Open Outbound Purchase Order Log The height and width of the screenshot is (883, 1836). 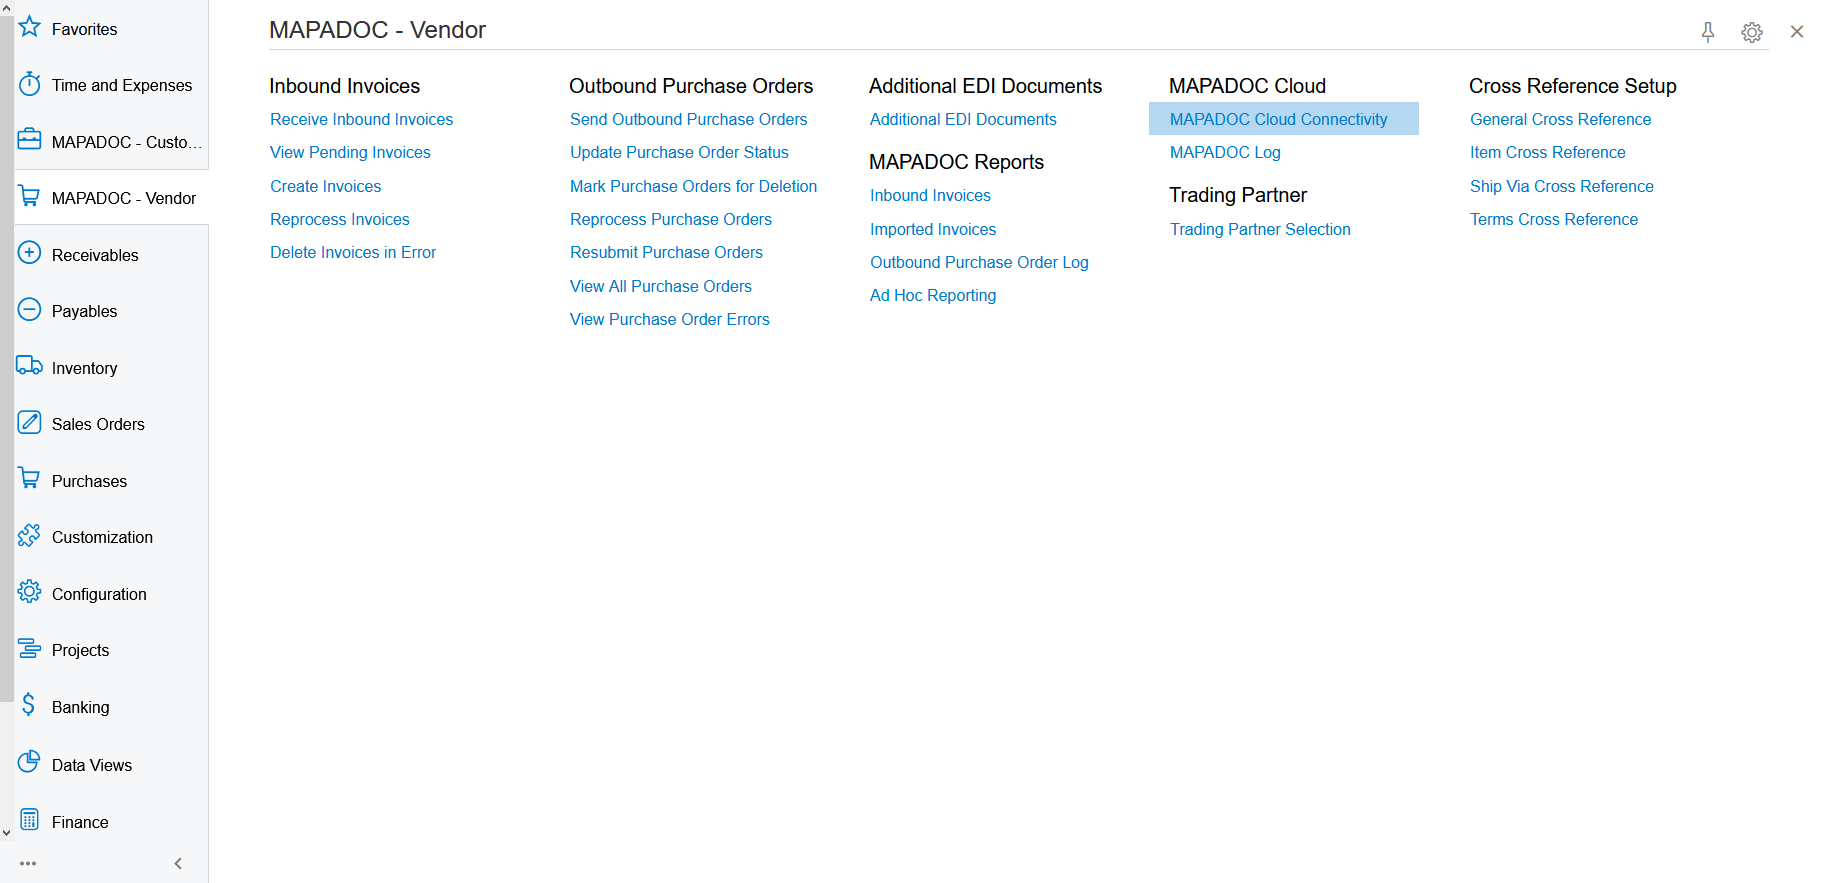[x=979, y=262]
